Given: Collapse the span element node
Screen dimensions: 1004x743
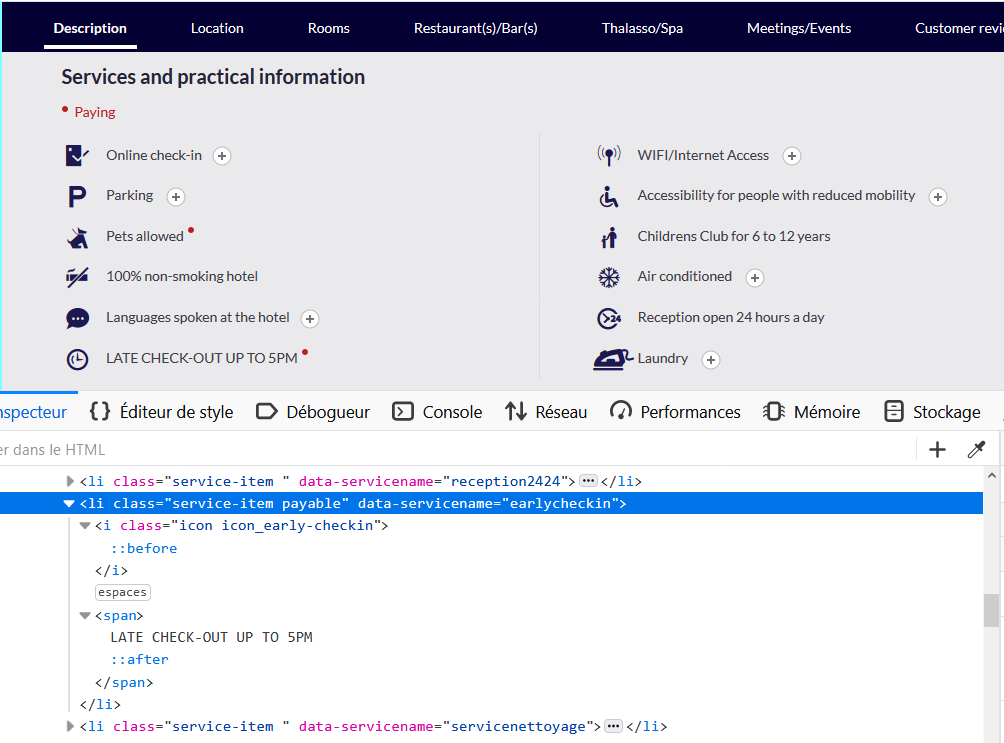Looking at the screenshot, I should [85, 615].
